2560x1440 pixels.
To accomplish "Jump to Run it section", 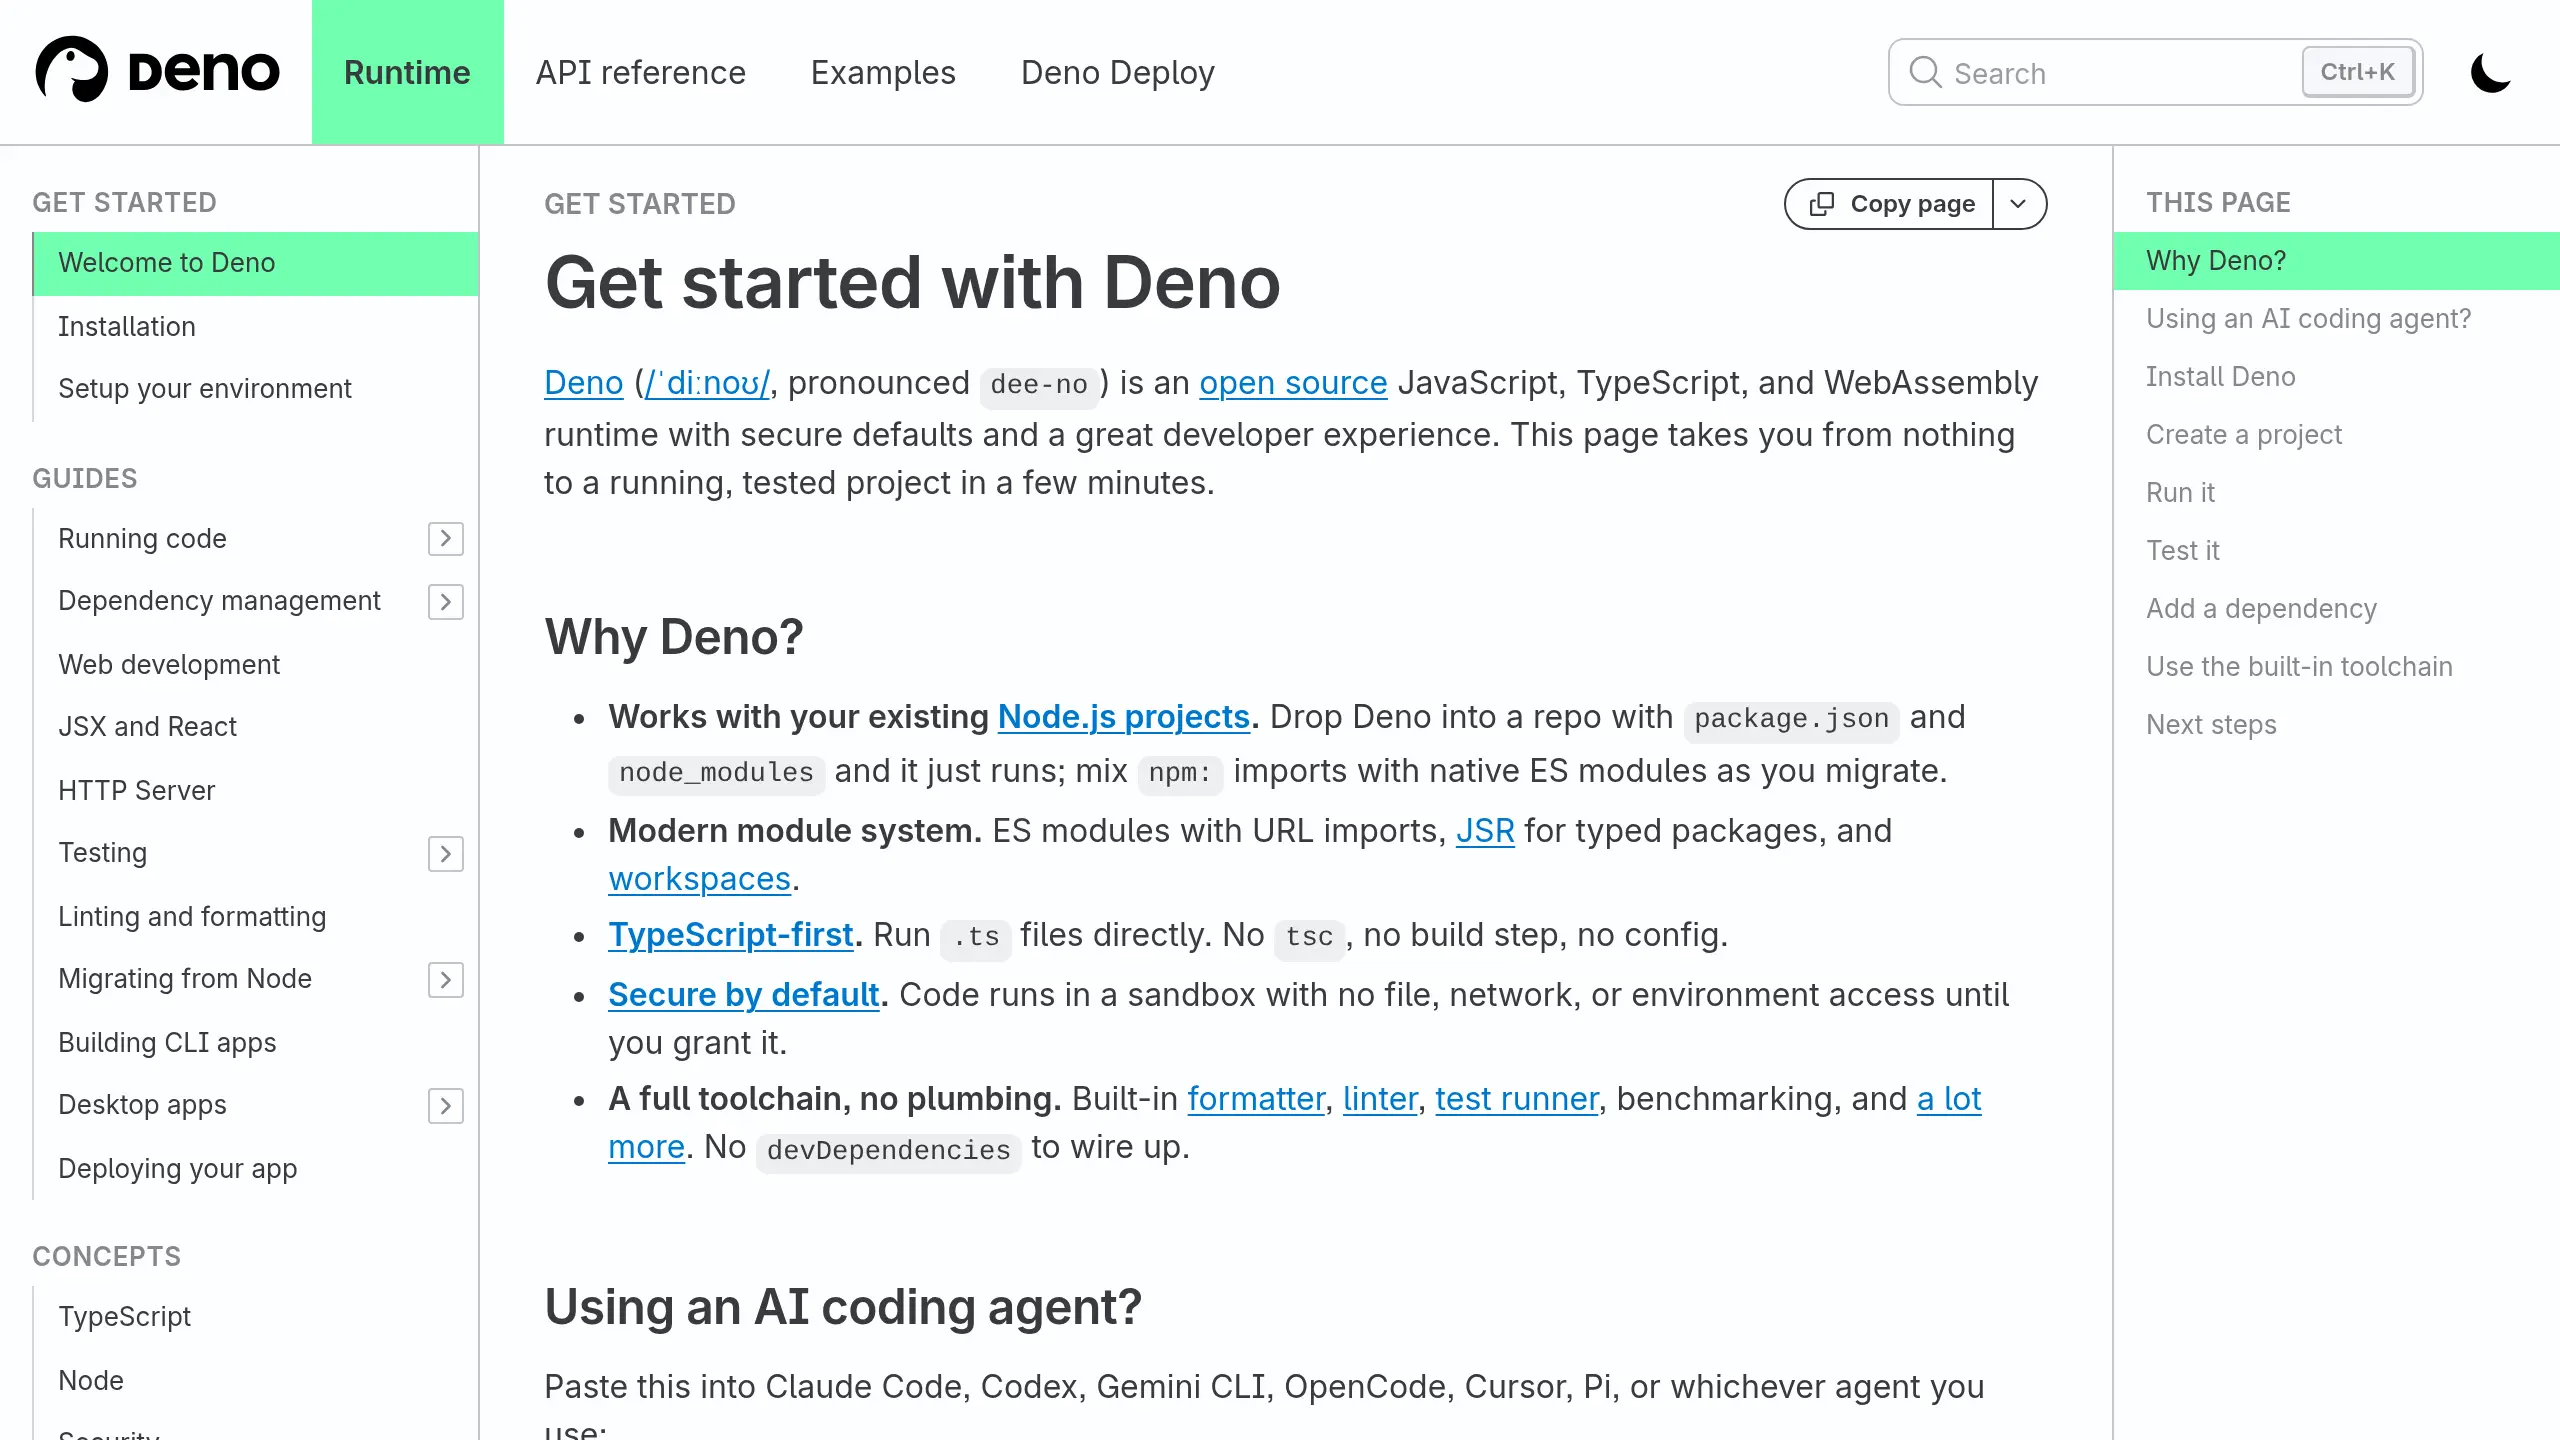I will 2180,493.
